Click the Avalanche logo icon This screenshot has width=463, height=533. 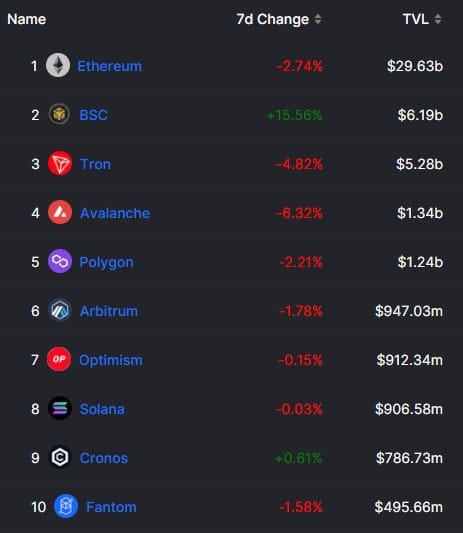[x=60, y=212]
